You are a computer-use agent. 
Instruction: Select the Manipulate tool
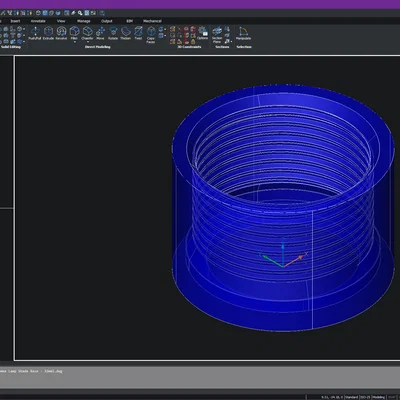tap(243, 33)
